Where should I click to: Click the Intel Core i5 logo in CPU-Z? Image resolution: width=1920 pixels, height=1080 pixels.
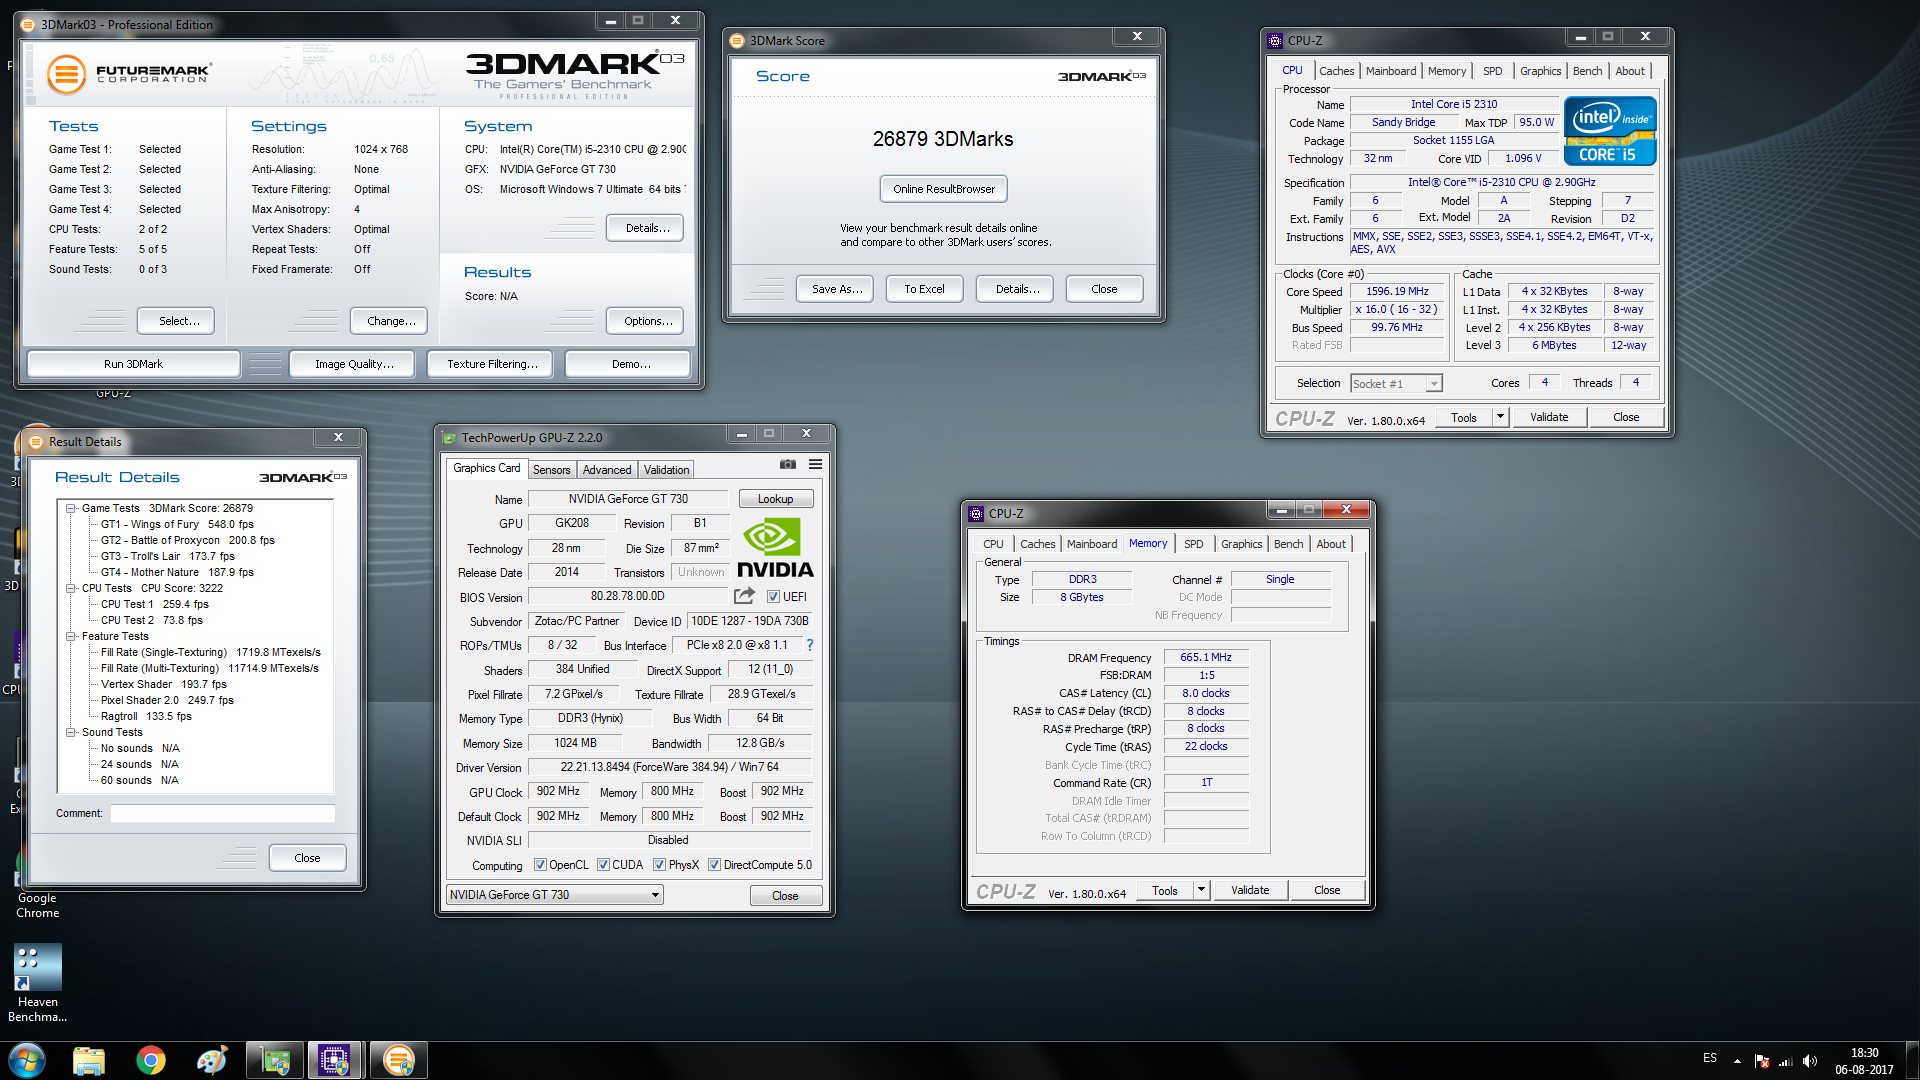pos(1610,131)
